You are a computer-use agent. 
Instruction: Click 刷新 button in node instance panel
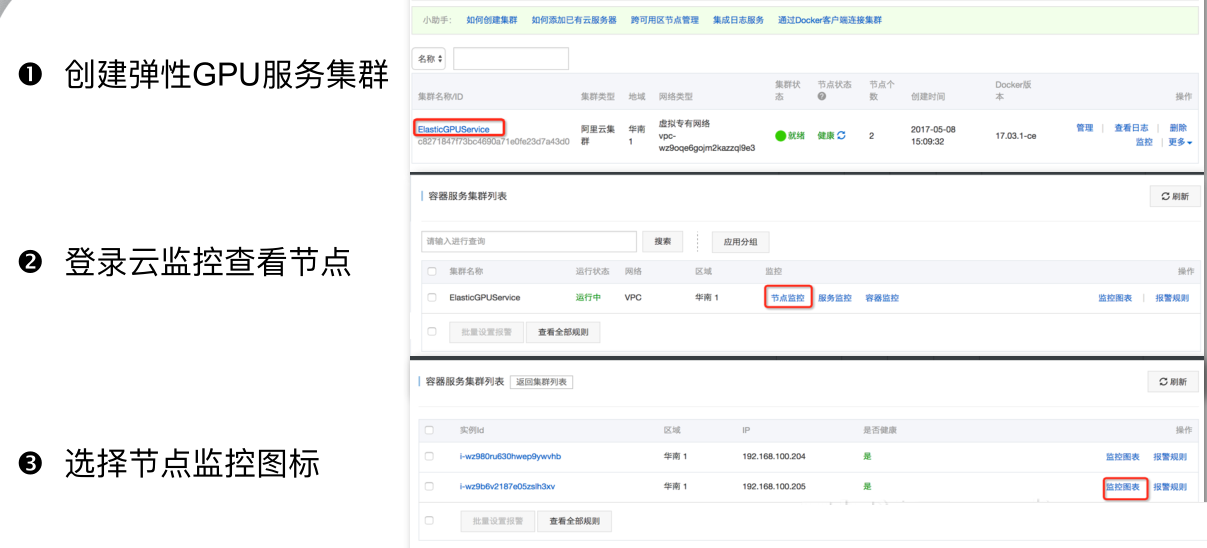point(1173,382)
